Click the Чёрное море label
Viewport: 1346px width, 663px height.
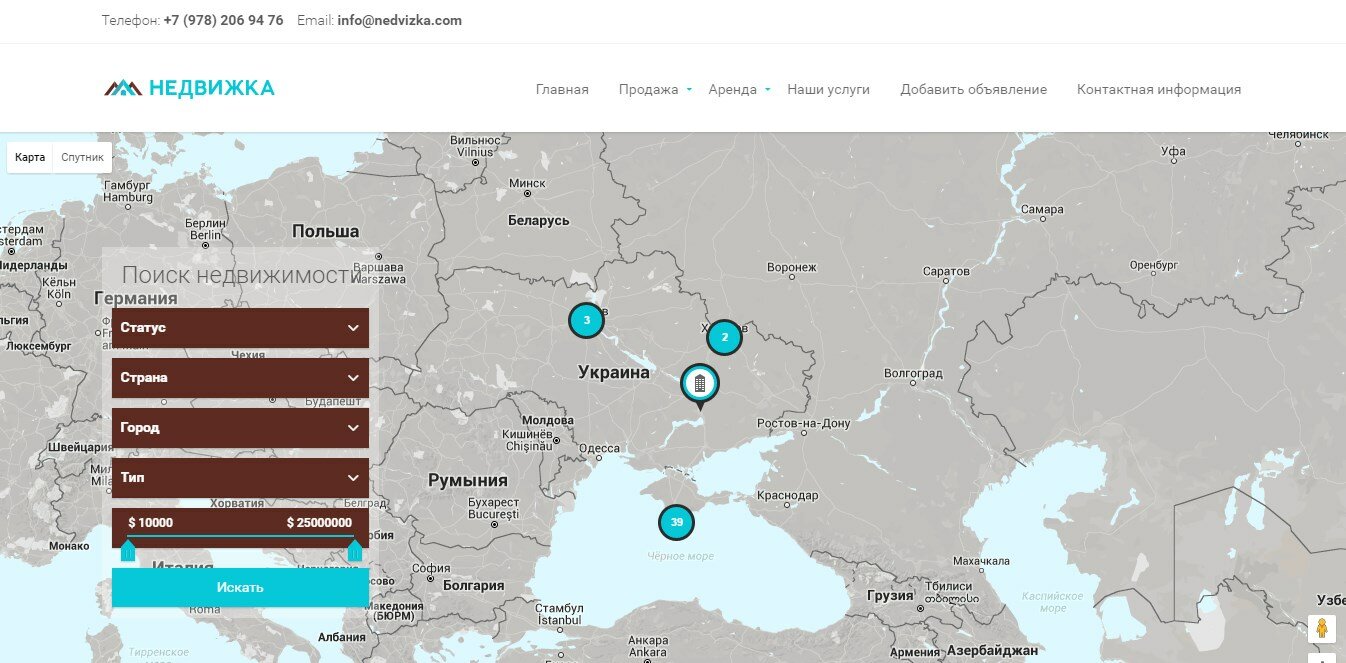[681, 556]
